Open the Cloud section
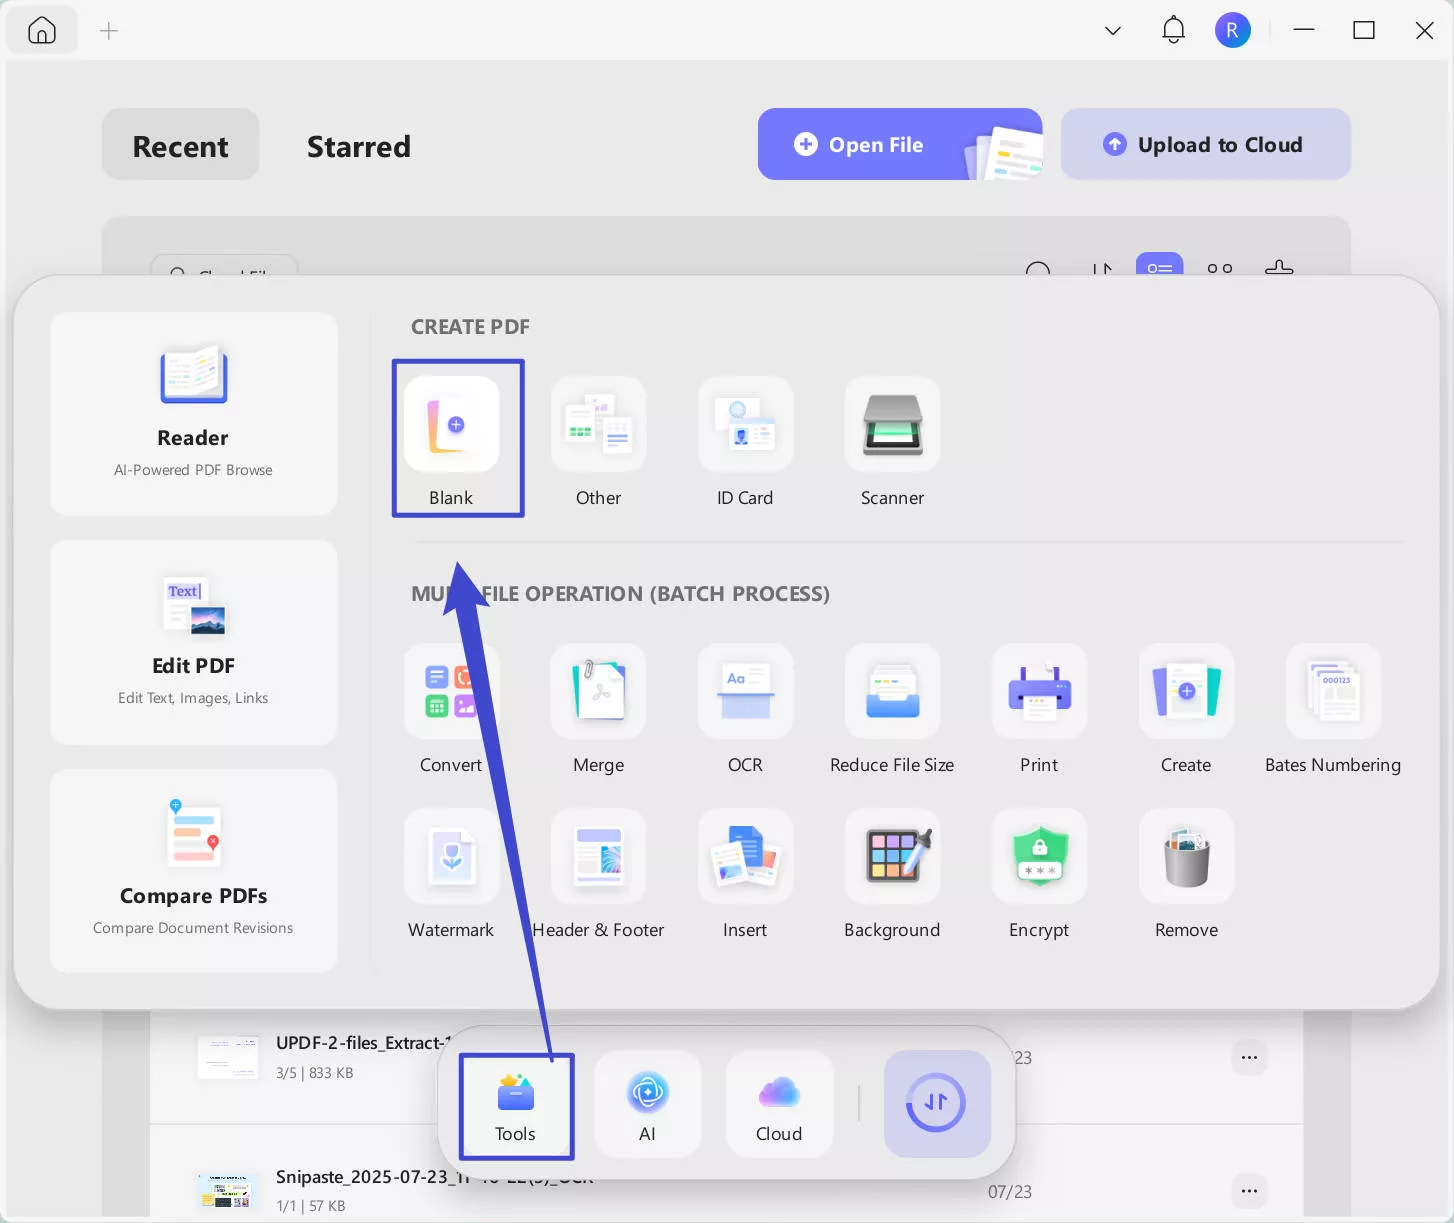1454x1223 pixels. [778, 1103]
